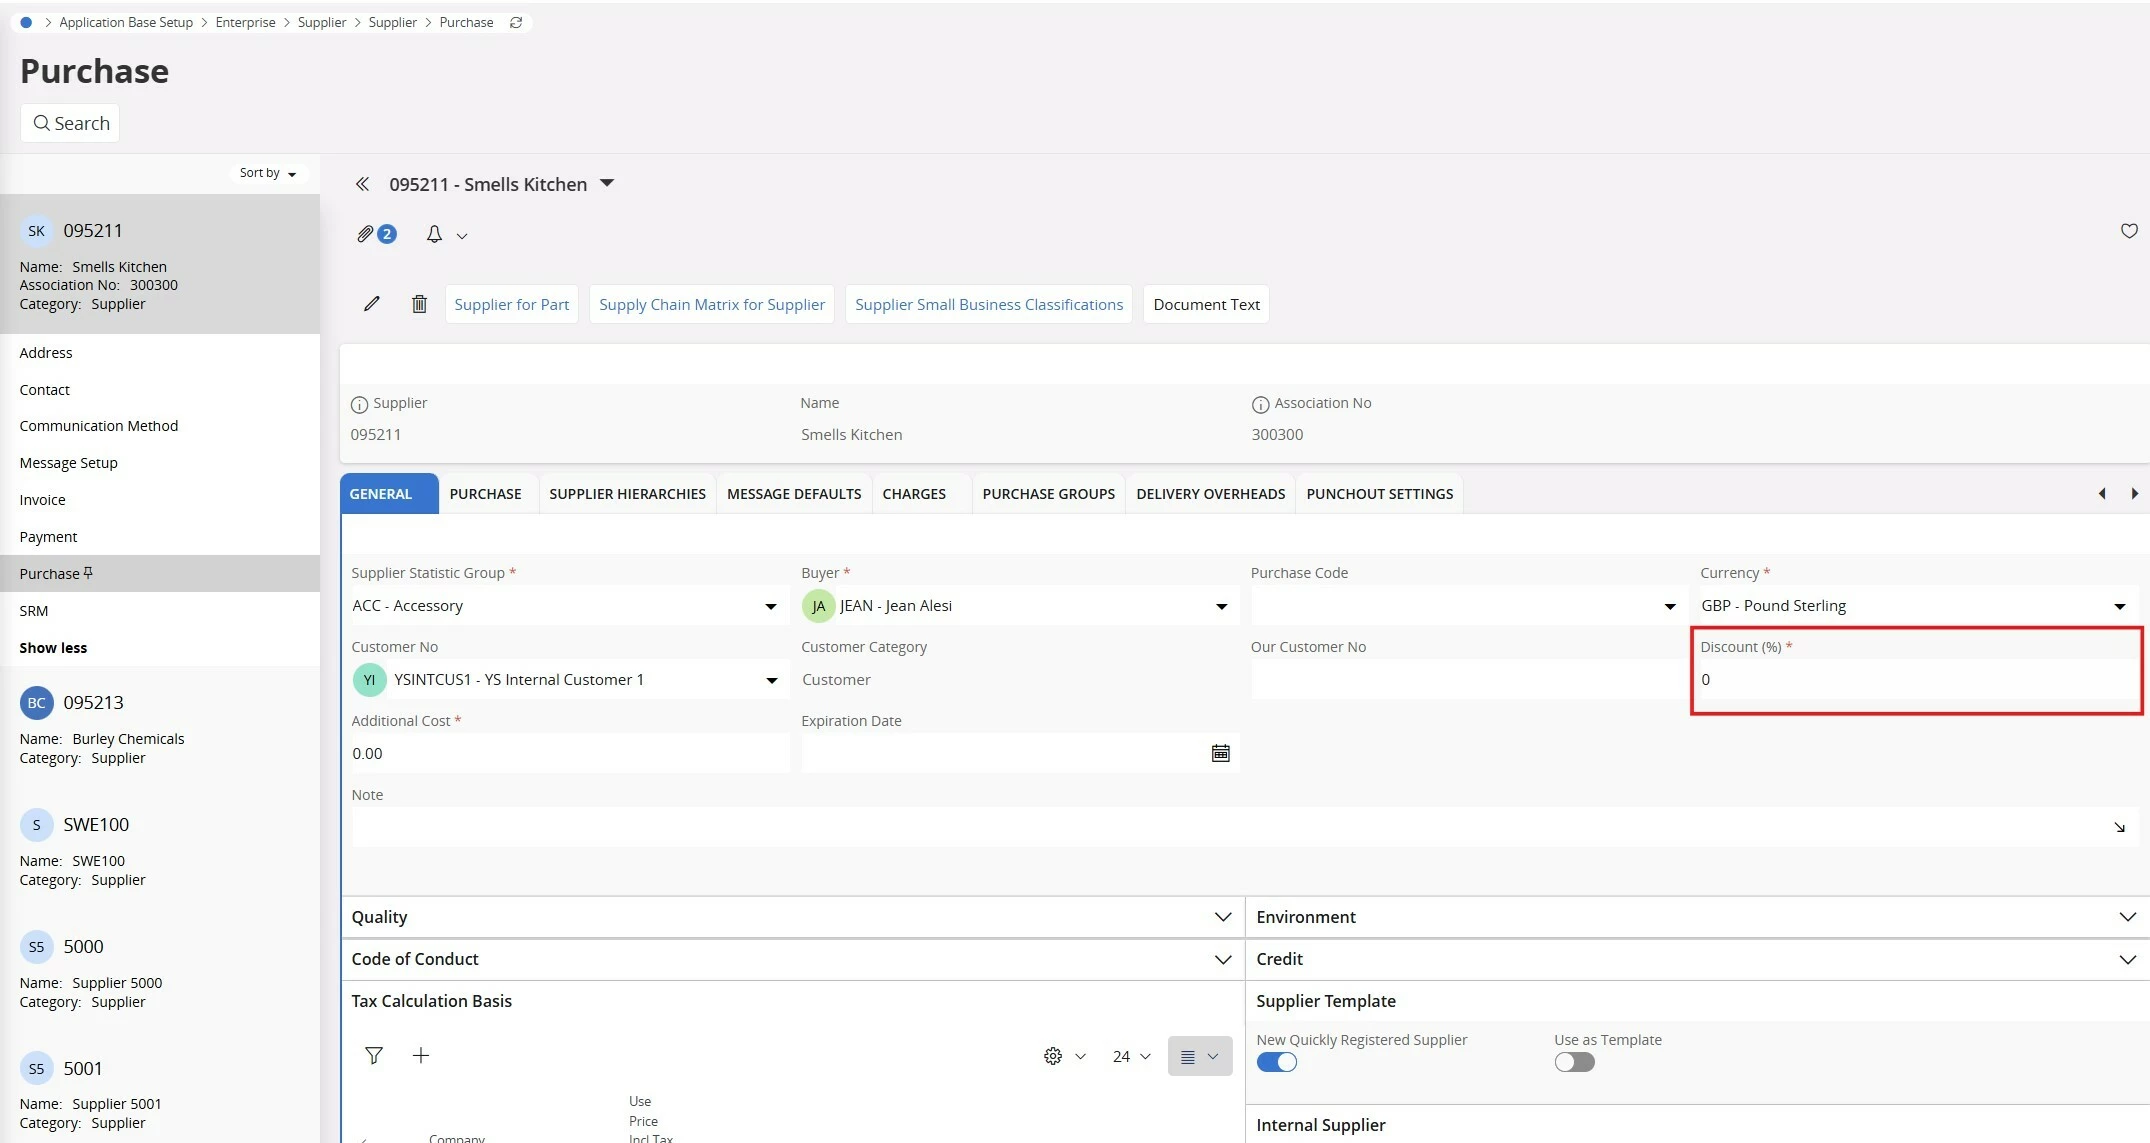Expand the Quality section
The height and width of the screenshot is (1143, 2150).
click(1222, 917)
